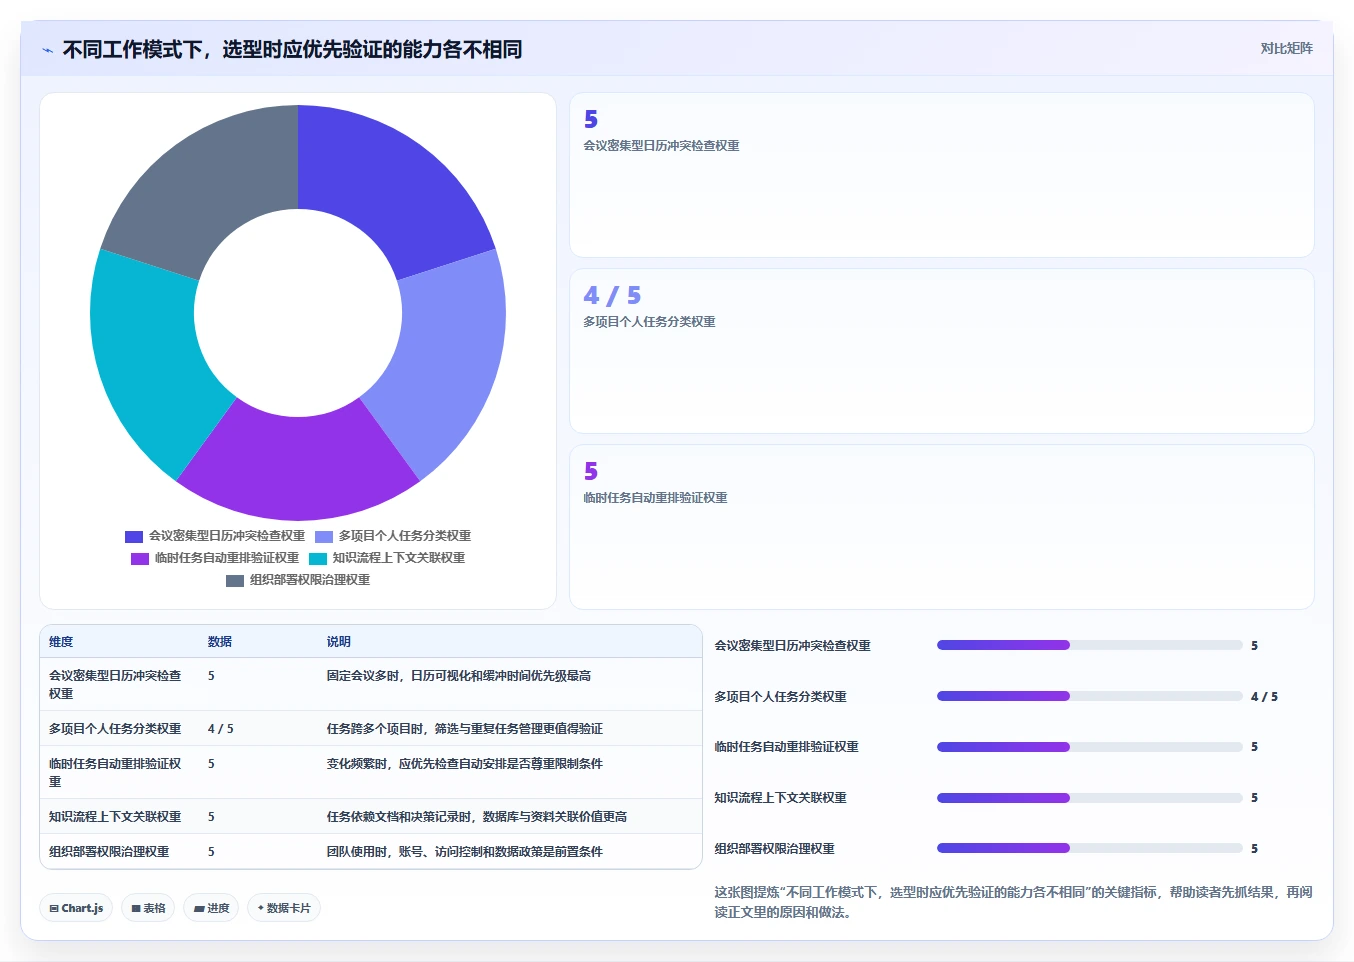This screenshot has width=1354, height=962.
Task: Toggle the 组织部署权限治理权重 legend item
Action: pos(298,580)
